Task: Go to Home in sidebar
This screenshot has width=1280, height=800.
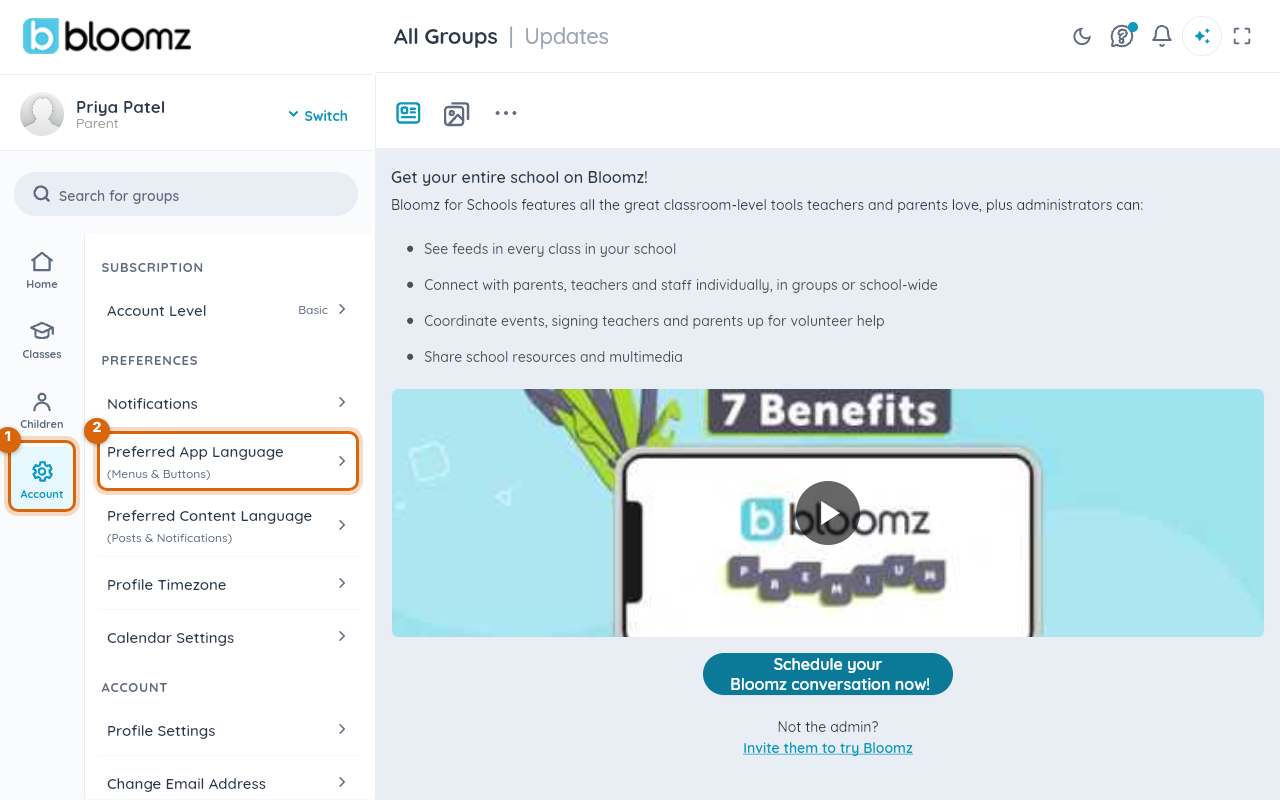Action: point(42,270)
